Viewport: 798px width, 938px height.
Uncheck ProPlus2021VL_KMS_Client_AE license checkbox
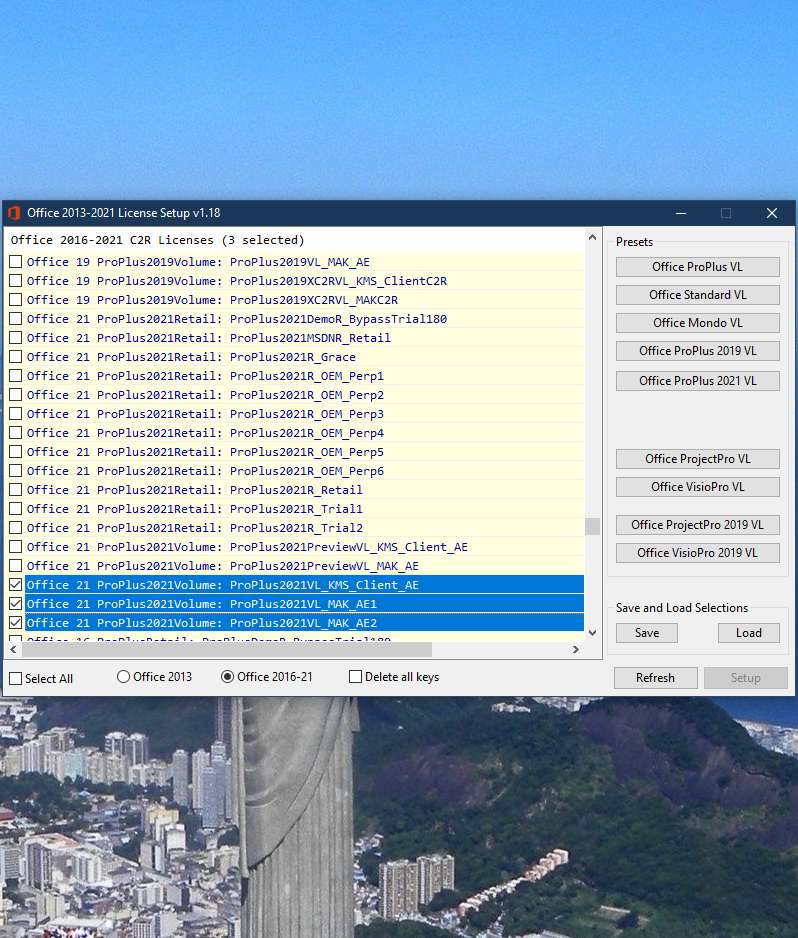pos(15,585)
